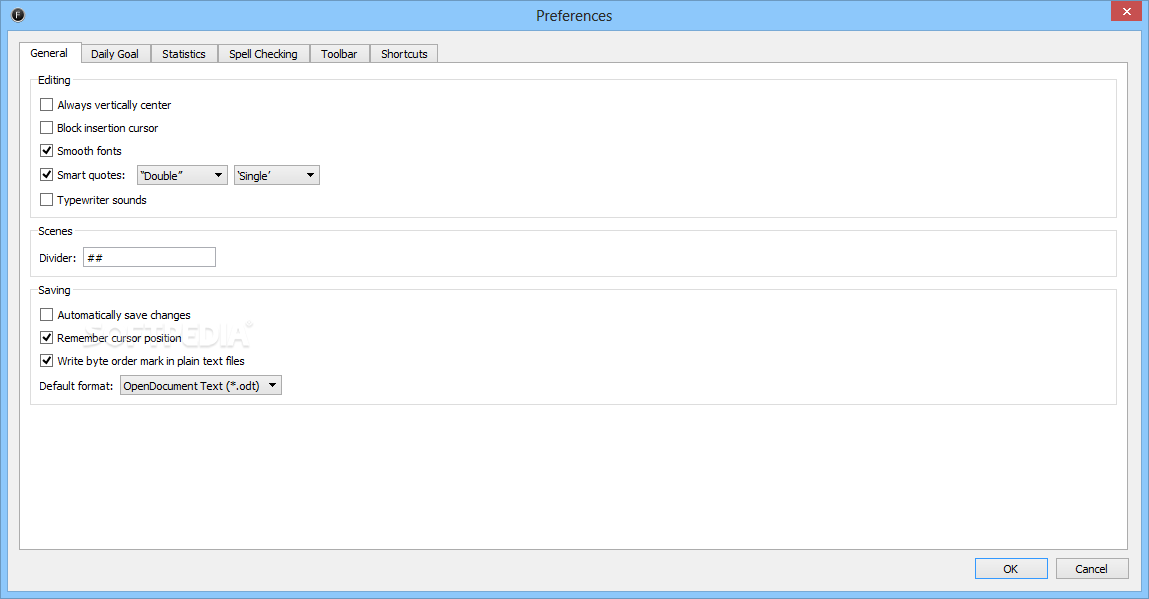Turn on Typewriter sounds
This screenshot has width=1149, height=599.
[46, 199]
